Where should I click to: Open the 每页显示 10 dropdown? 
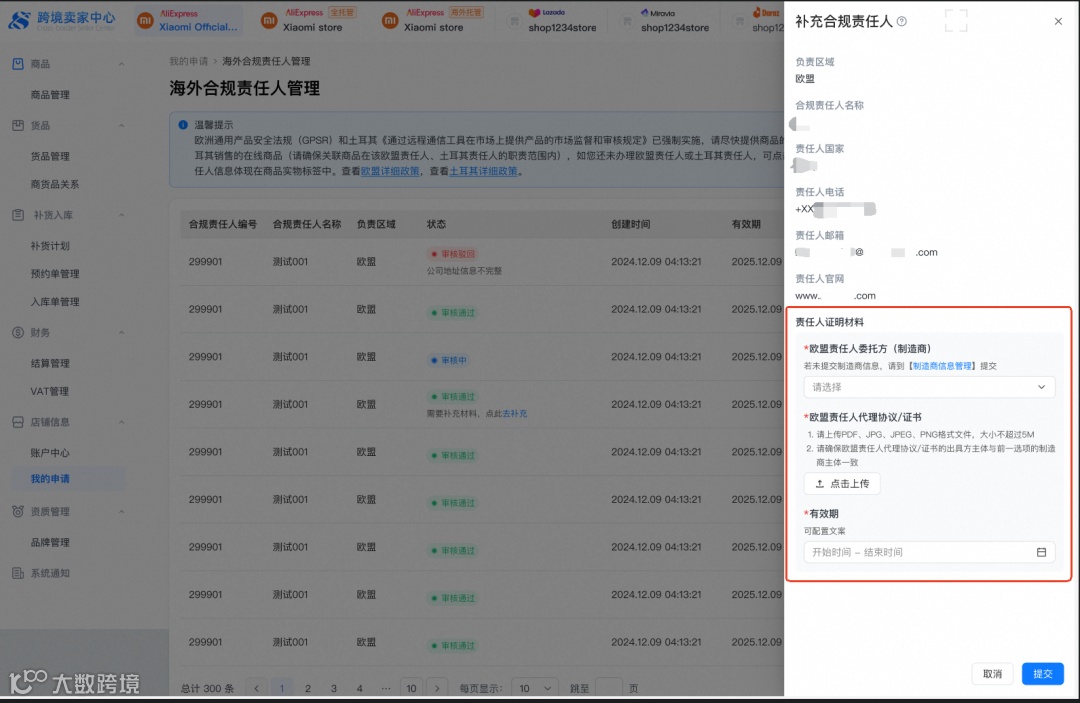534,688
